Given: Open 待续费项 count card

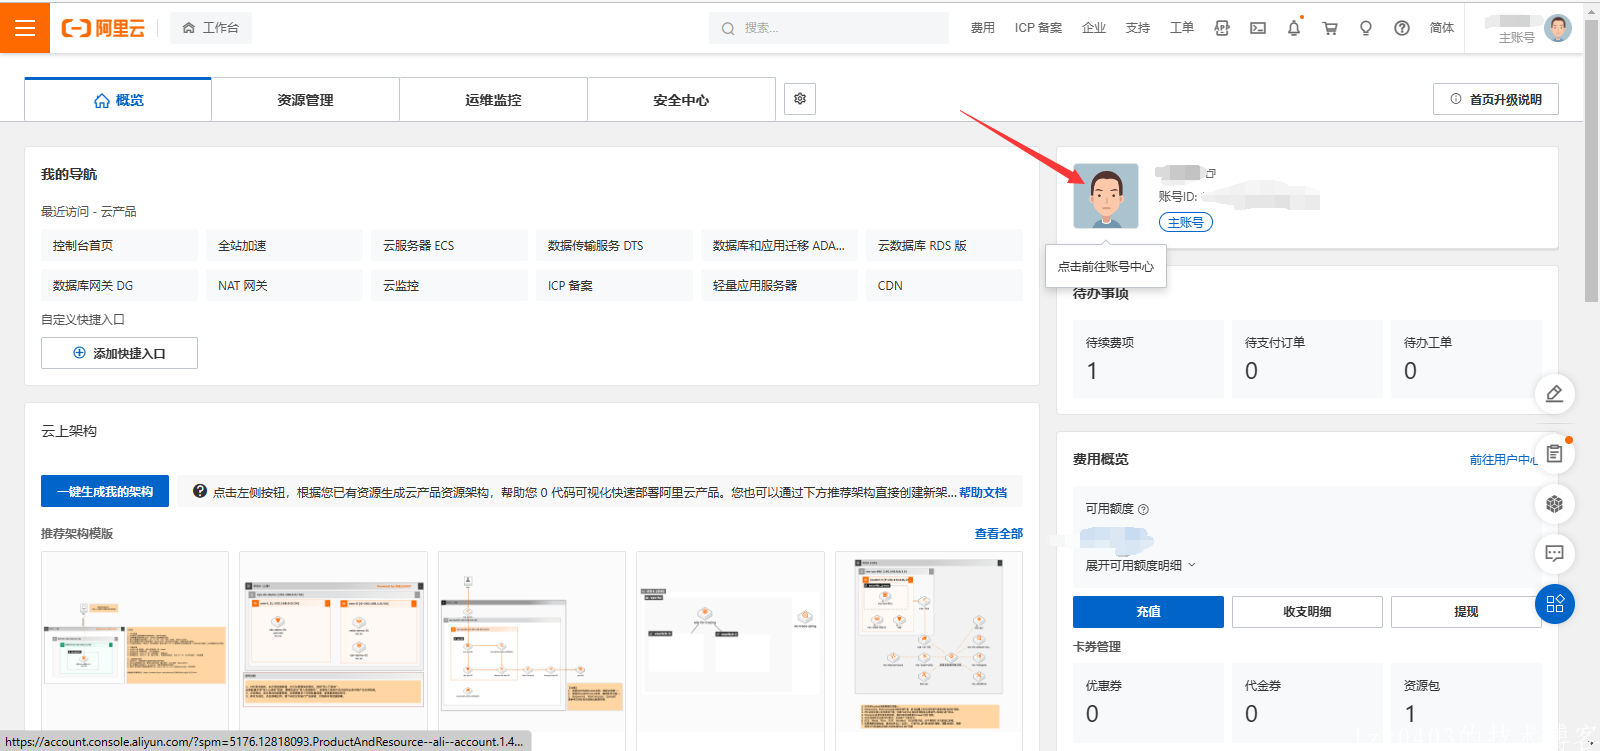Looking at the screenshot, I should point(1148,359).
